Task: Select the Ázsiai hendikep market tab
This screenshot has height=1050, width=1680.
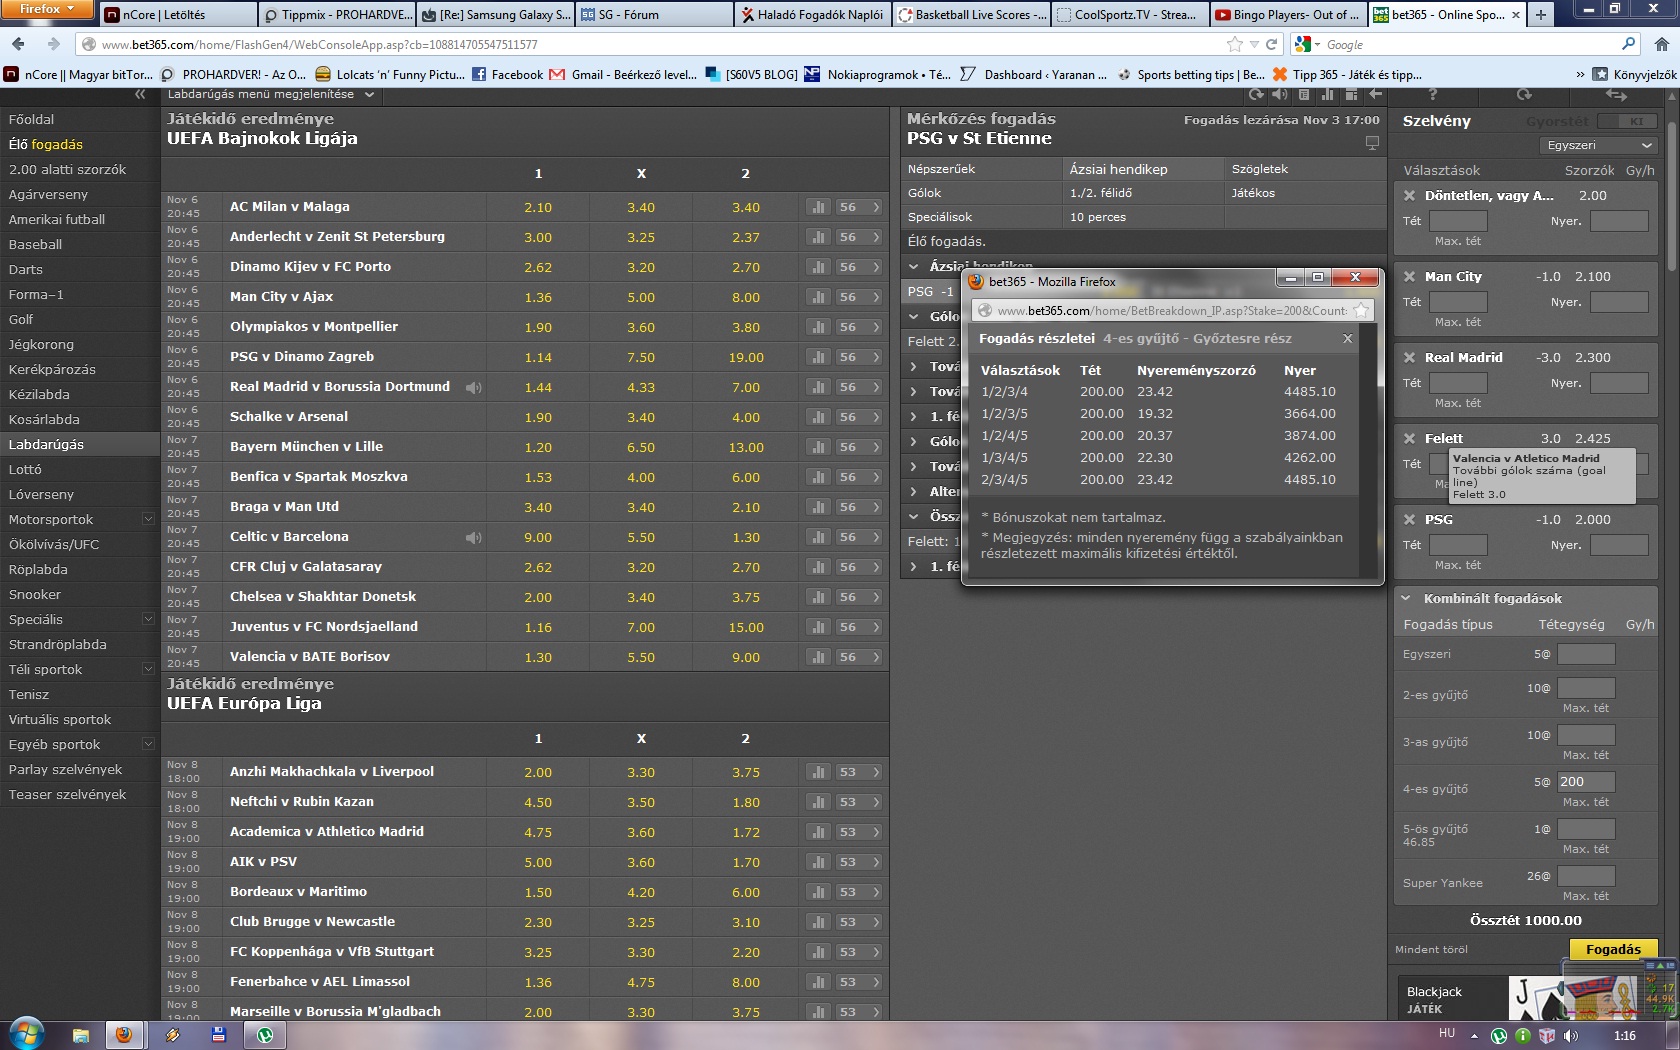Action: [1144, 169]
